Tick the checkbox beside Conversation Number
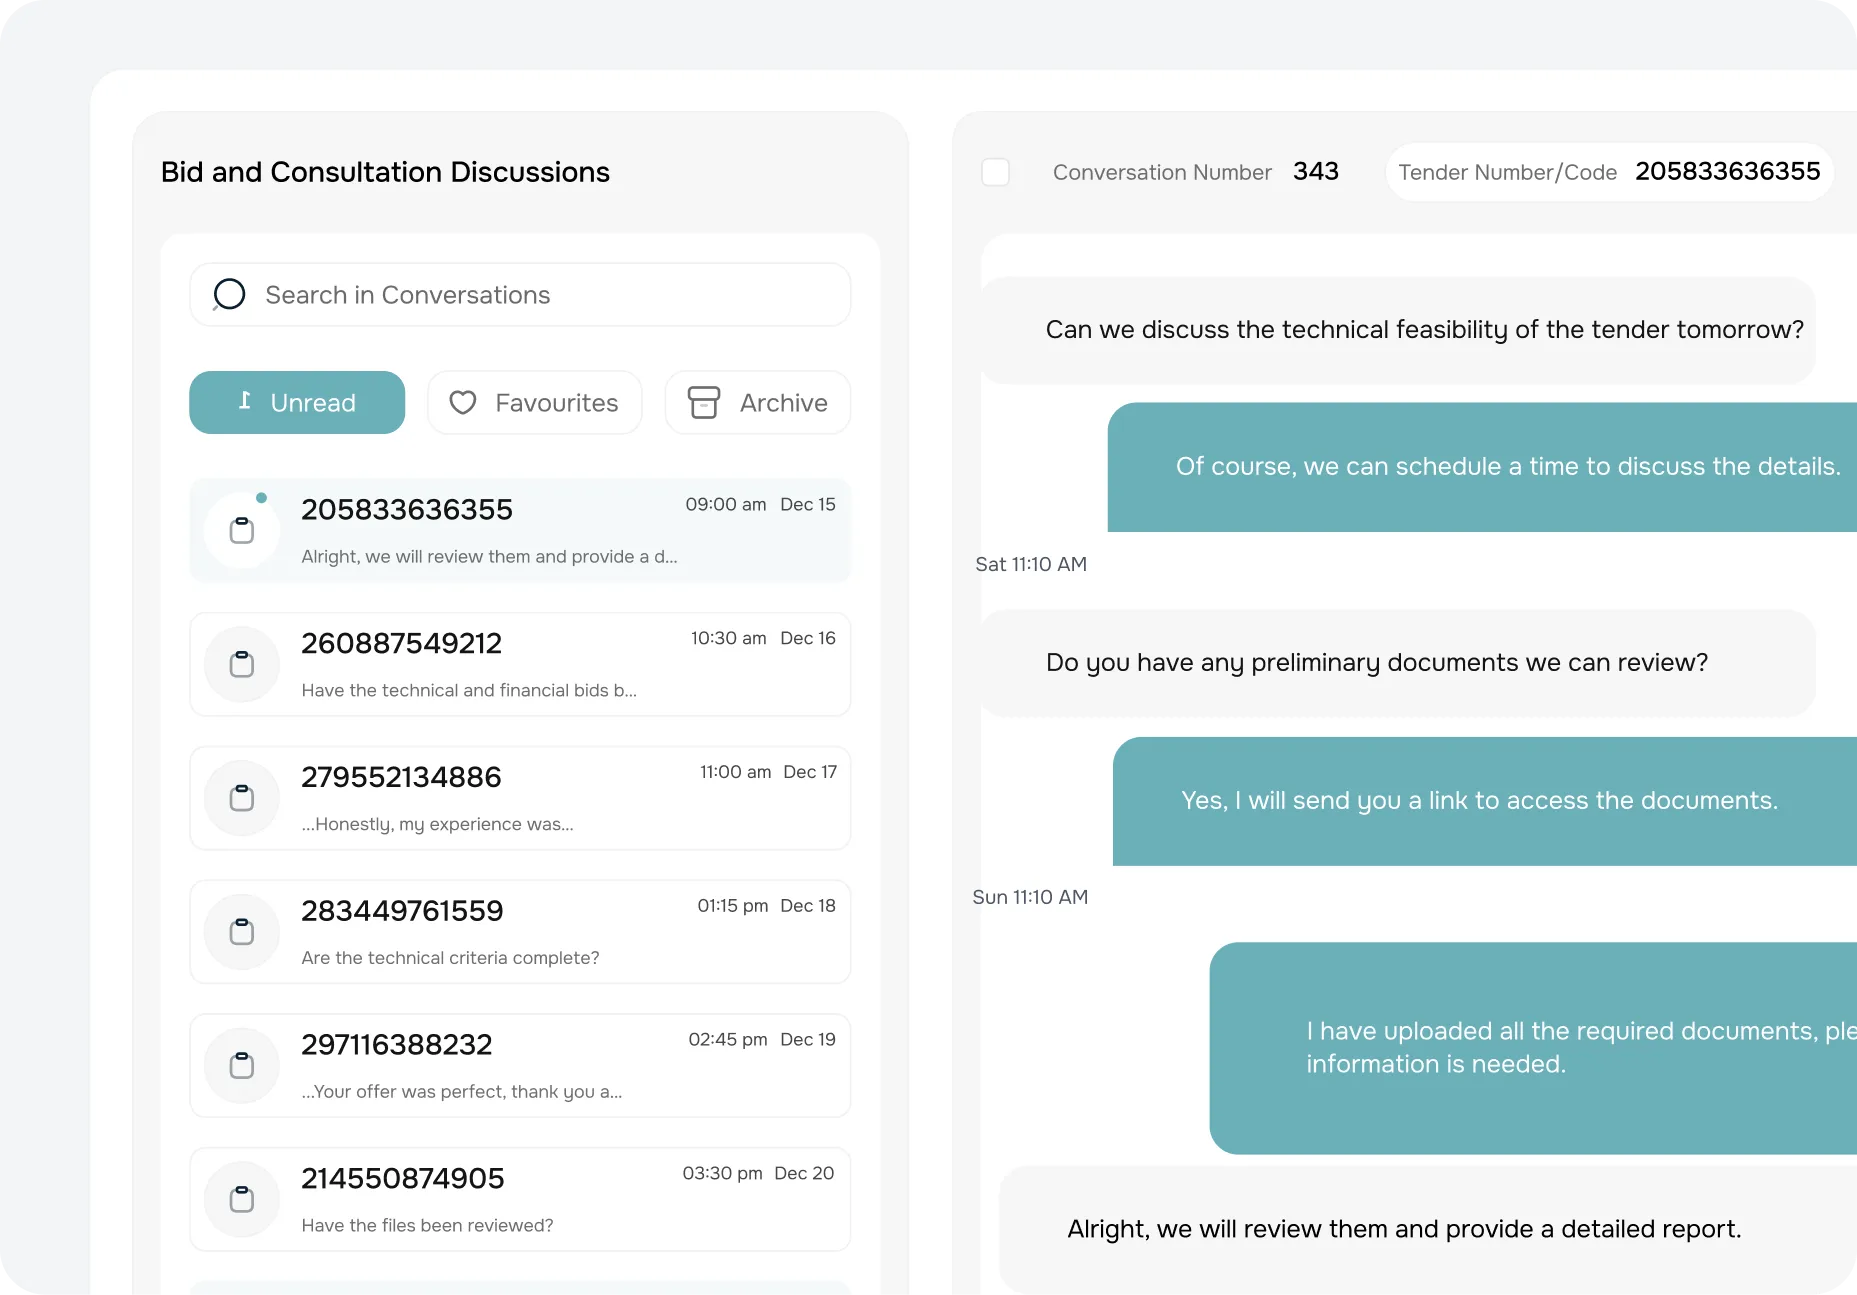This screenshot has height=1295, width=1857. click(995, 172)
